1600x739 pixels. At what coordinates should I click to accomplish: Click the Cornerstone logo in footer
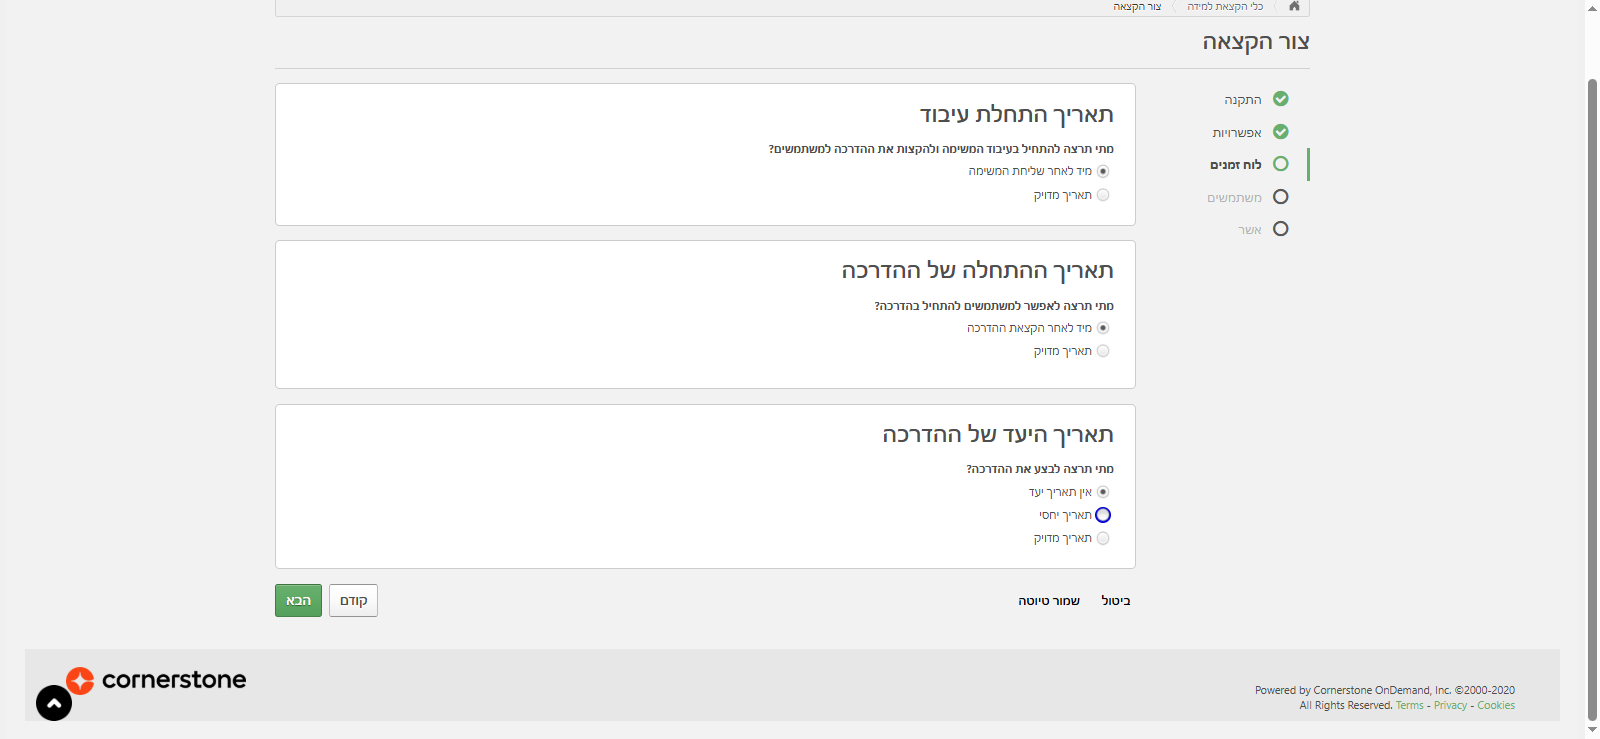pos(157,680)
